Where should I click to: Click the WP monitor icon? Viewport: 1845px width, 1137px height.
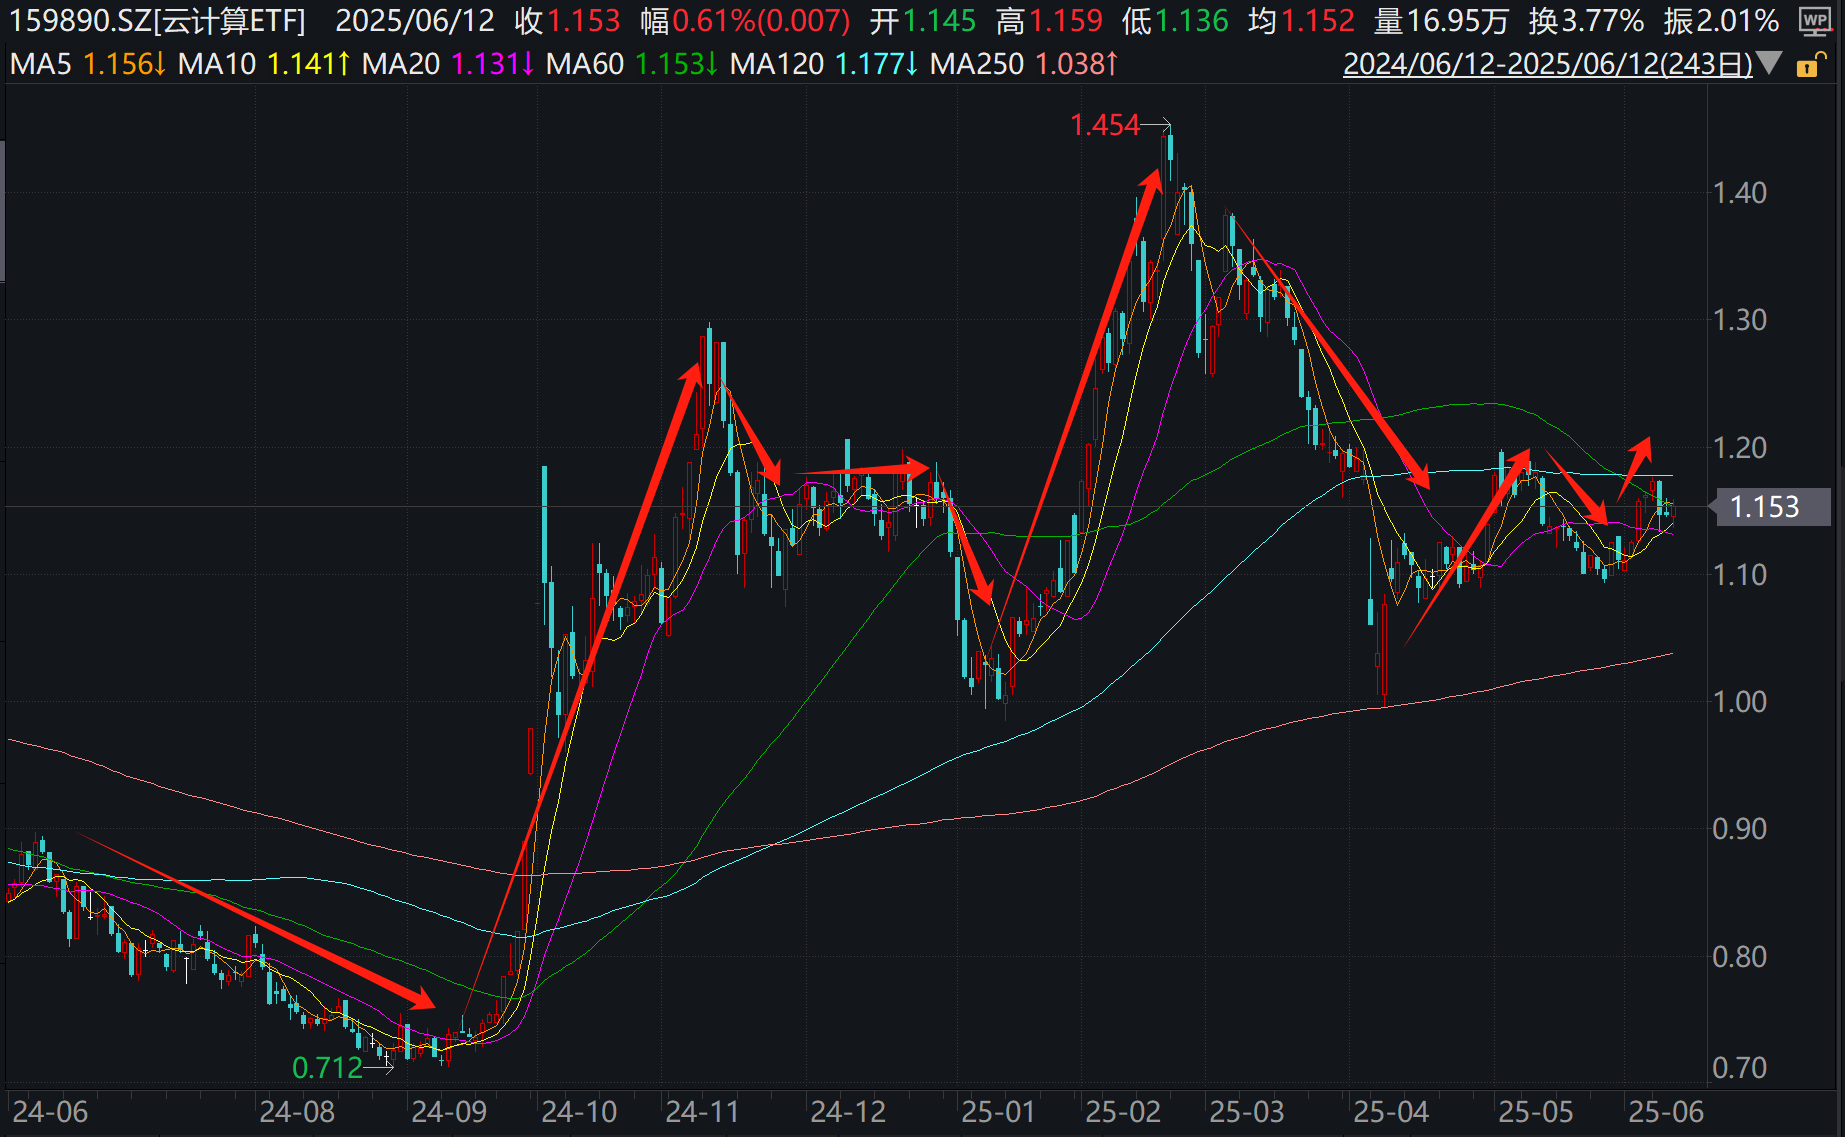(1815, 20)
